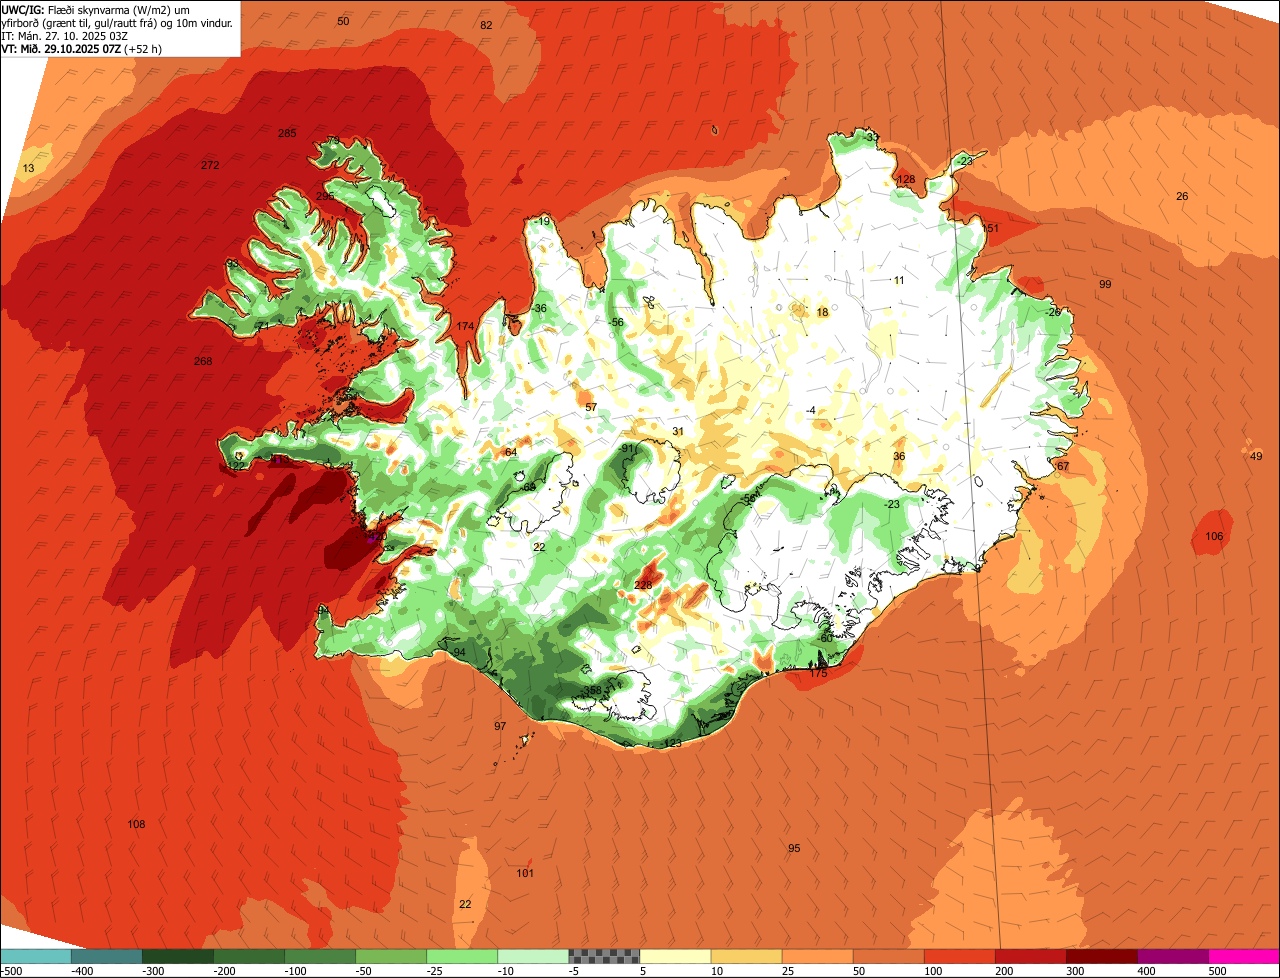
Task: Click the map value -91
Action: [x=628, y=449]
